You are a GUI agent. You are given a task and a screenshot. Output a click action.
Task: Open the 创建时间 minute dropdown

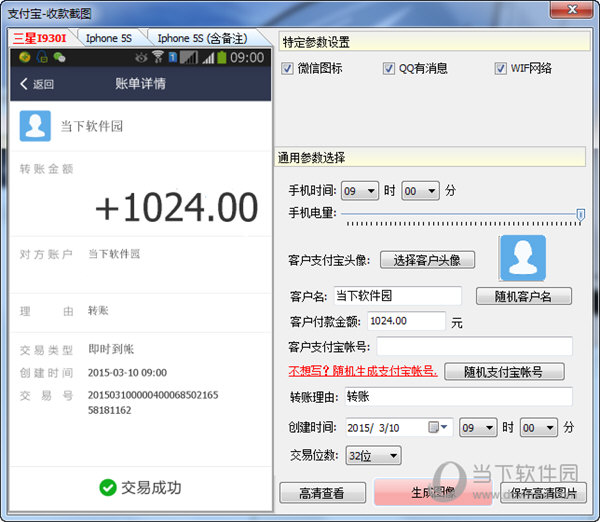pos(538,427)
